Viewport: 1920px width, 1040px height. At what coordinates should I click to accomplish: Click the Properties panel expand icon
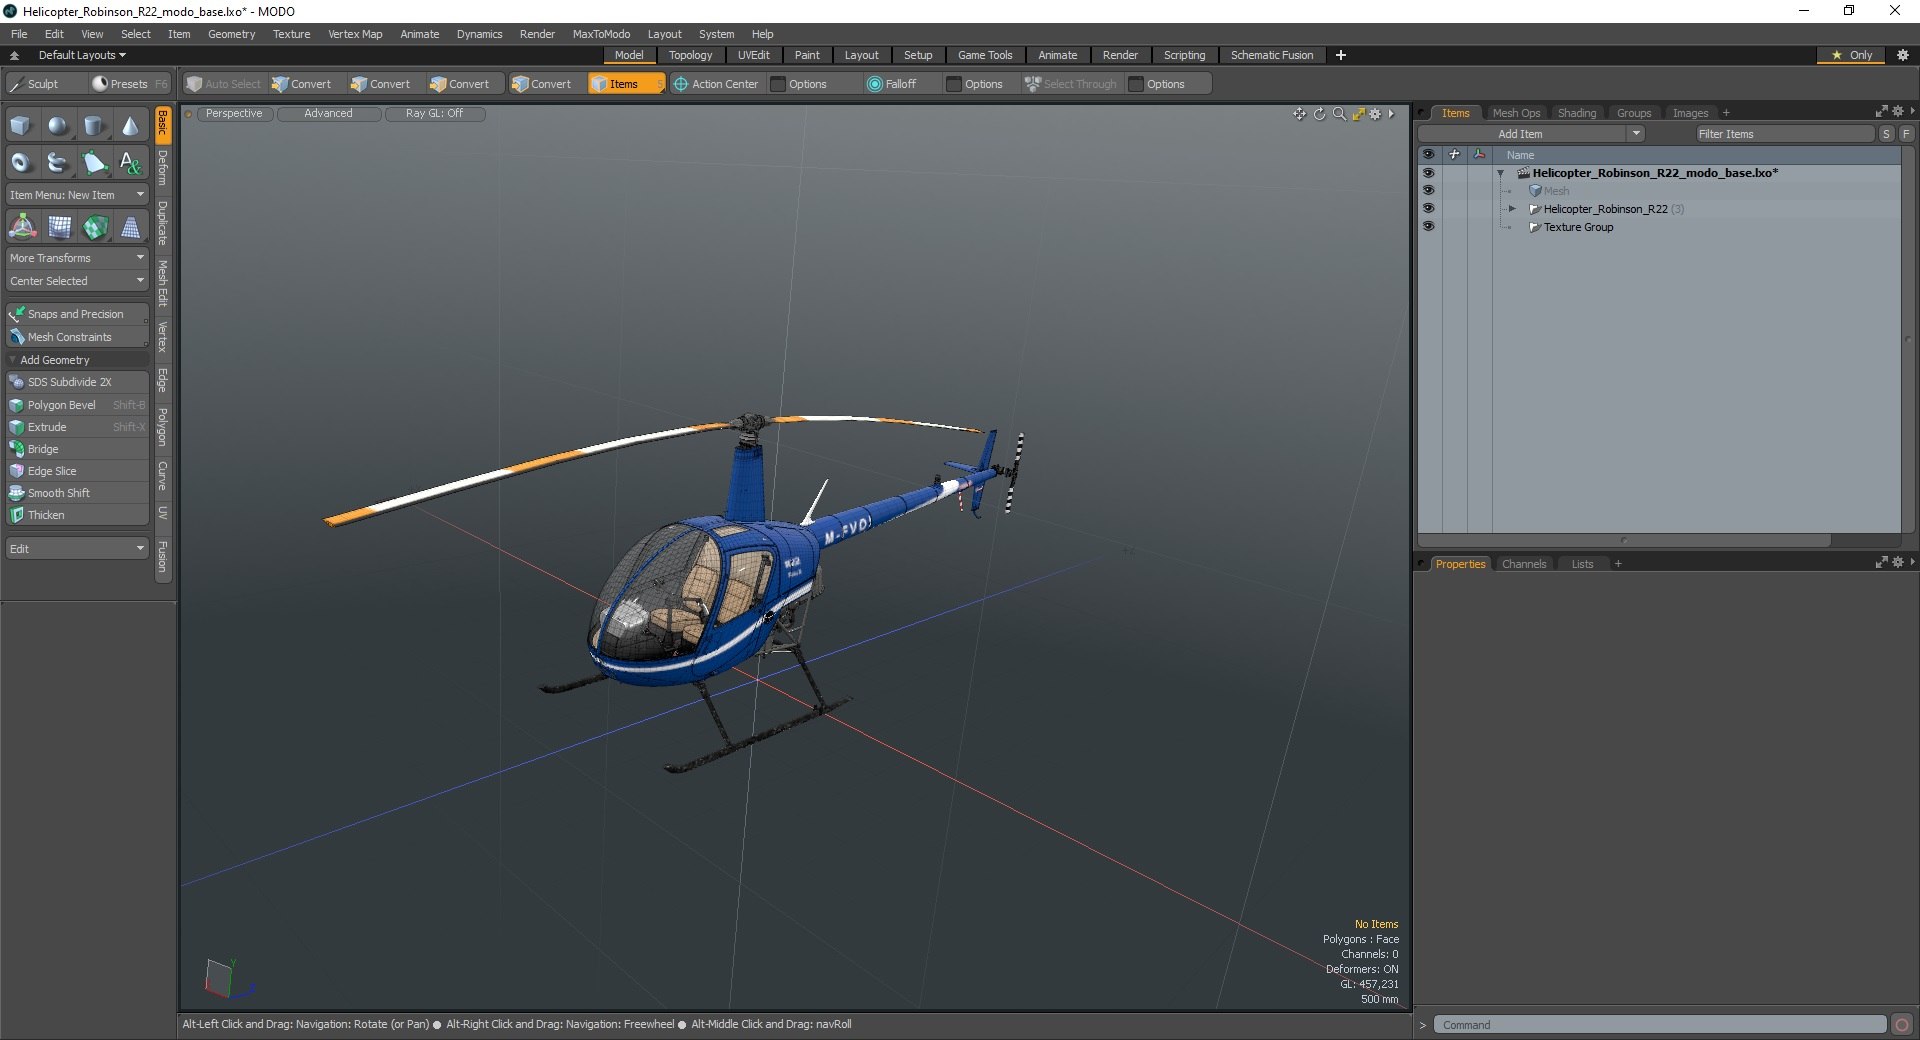click(x=1881, y=563)
